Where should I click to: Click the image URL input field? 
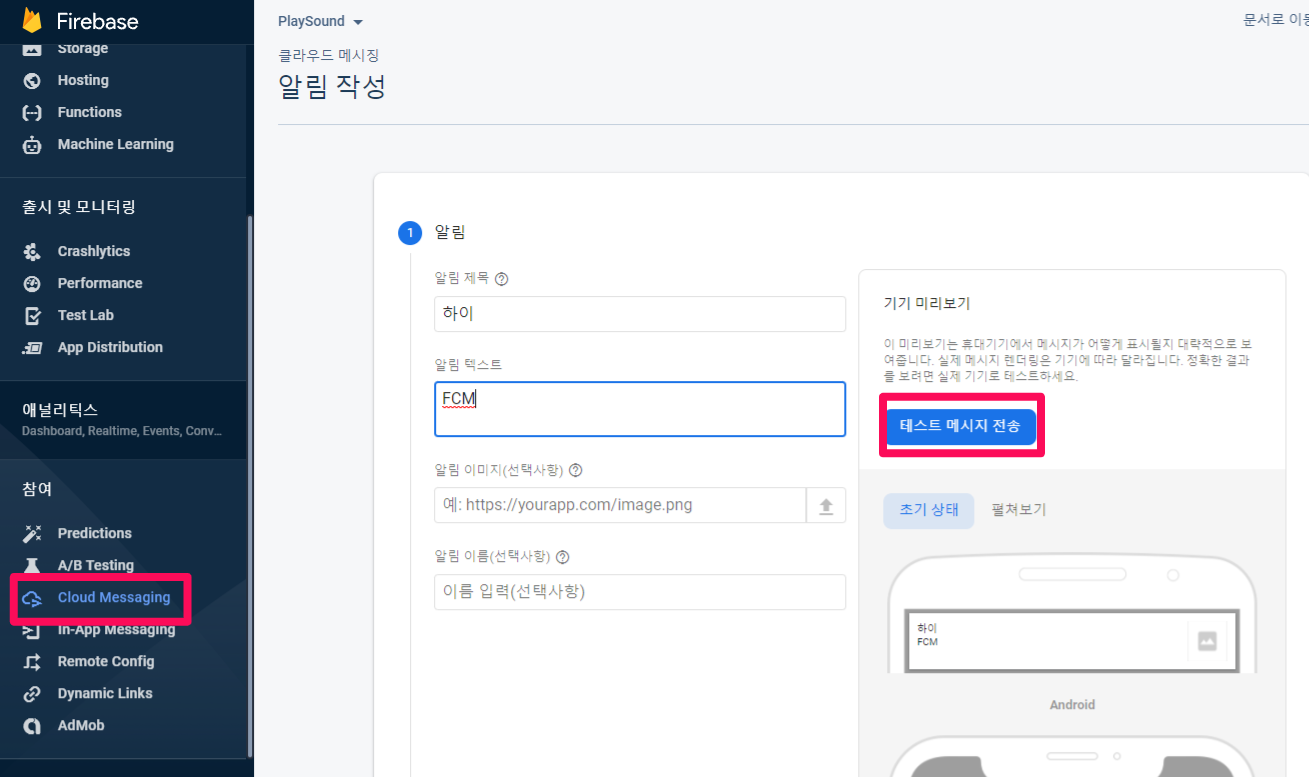click(x=620, y=506)
